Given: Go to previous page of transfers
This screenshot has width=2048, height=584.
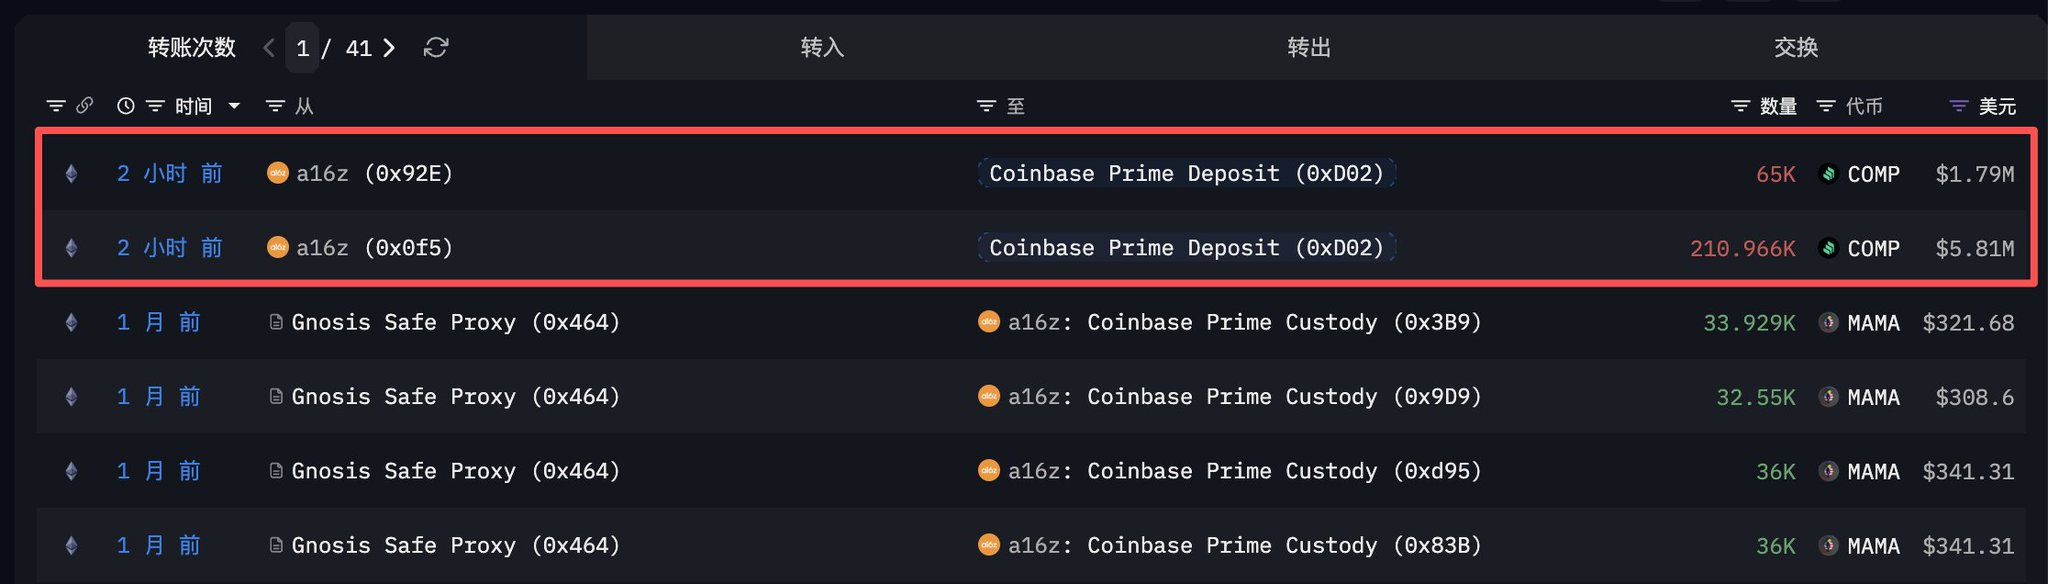Looking at the screenshot, I should tap(269, 48).
